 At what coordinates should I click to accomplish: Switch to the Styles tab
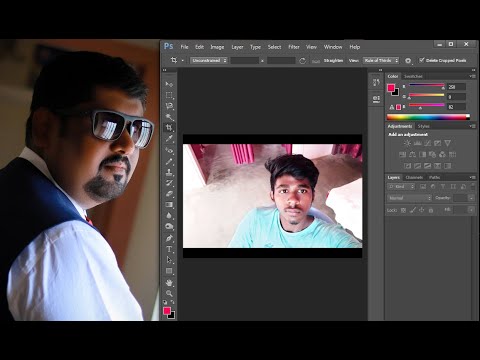[424, 126]
